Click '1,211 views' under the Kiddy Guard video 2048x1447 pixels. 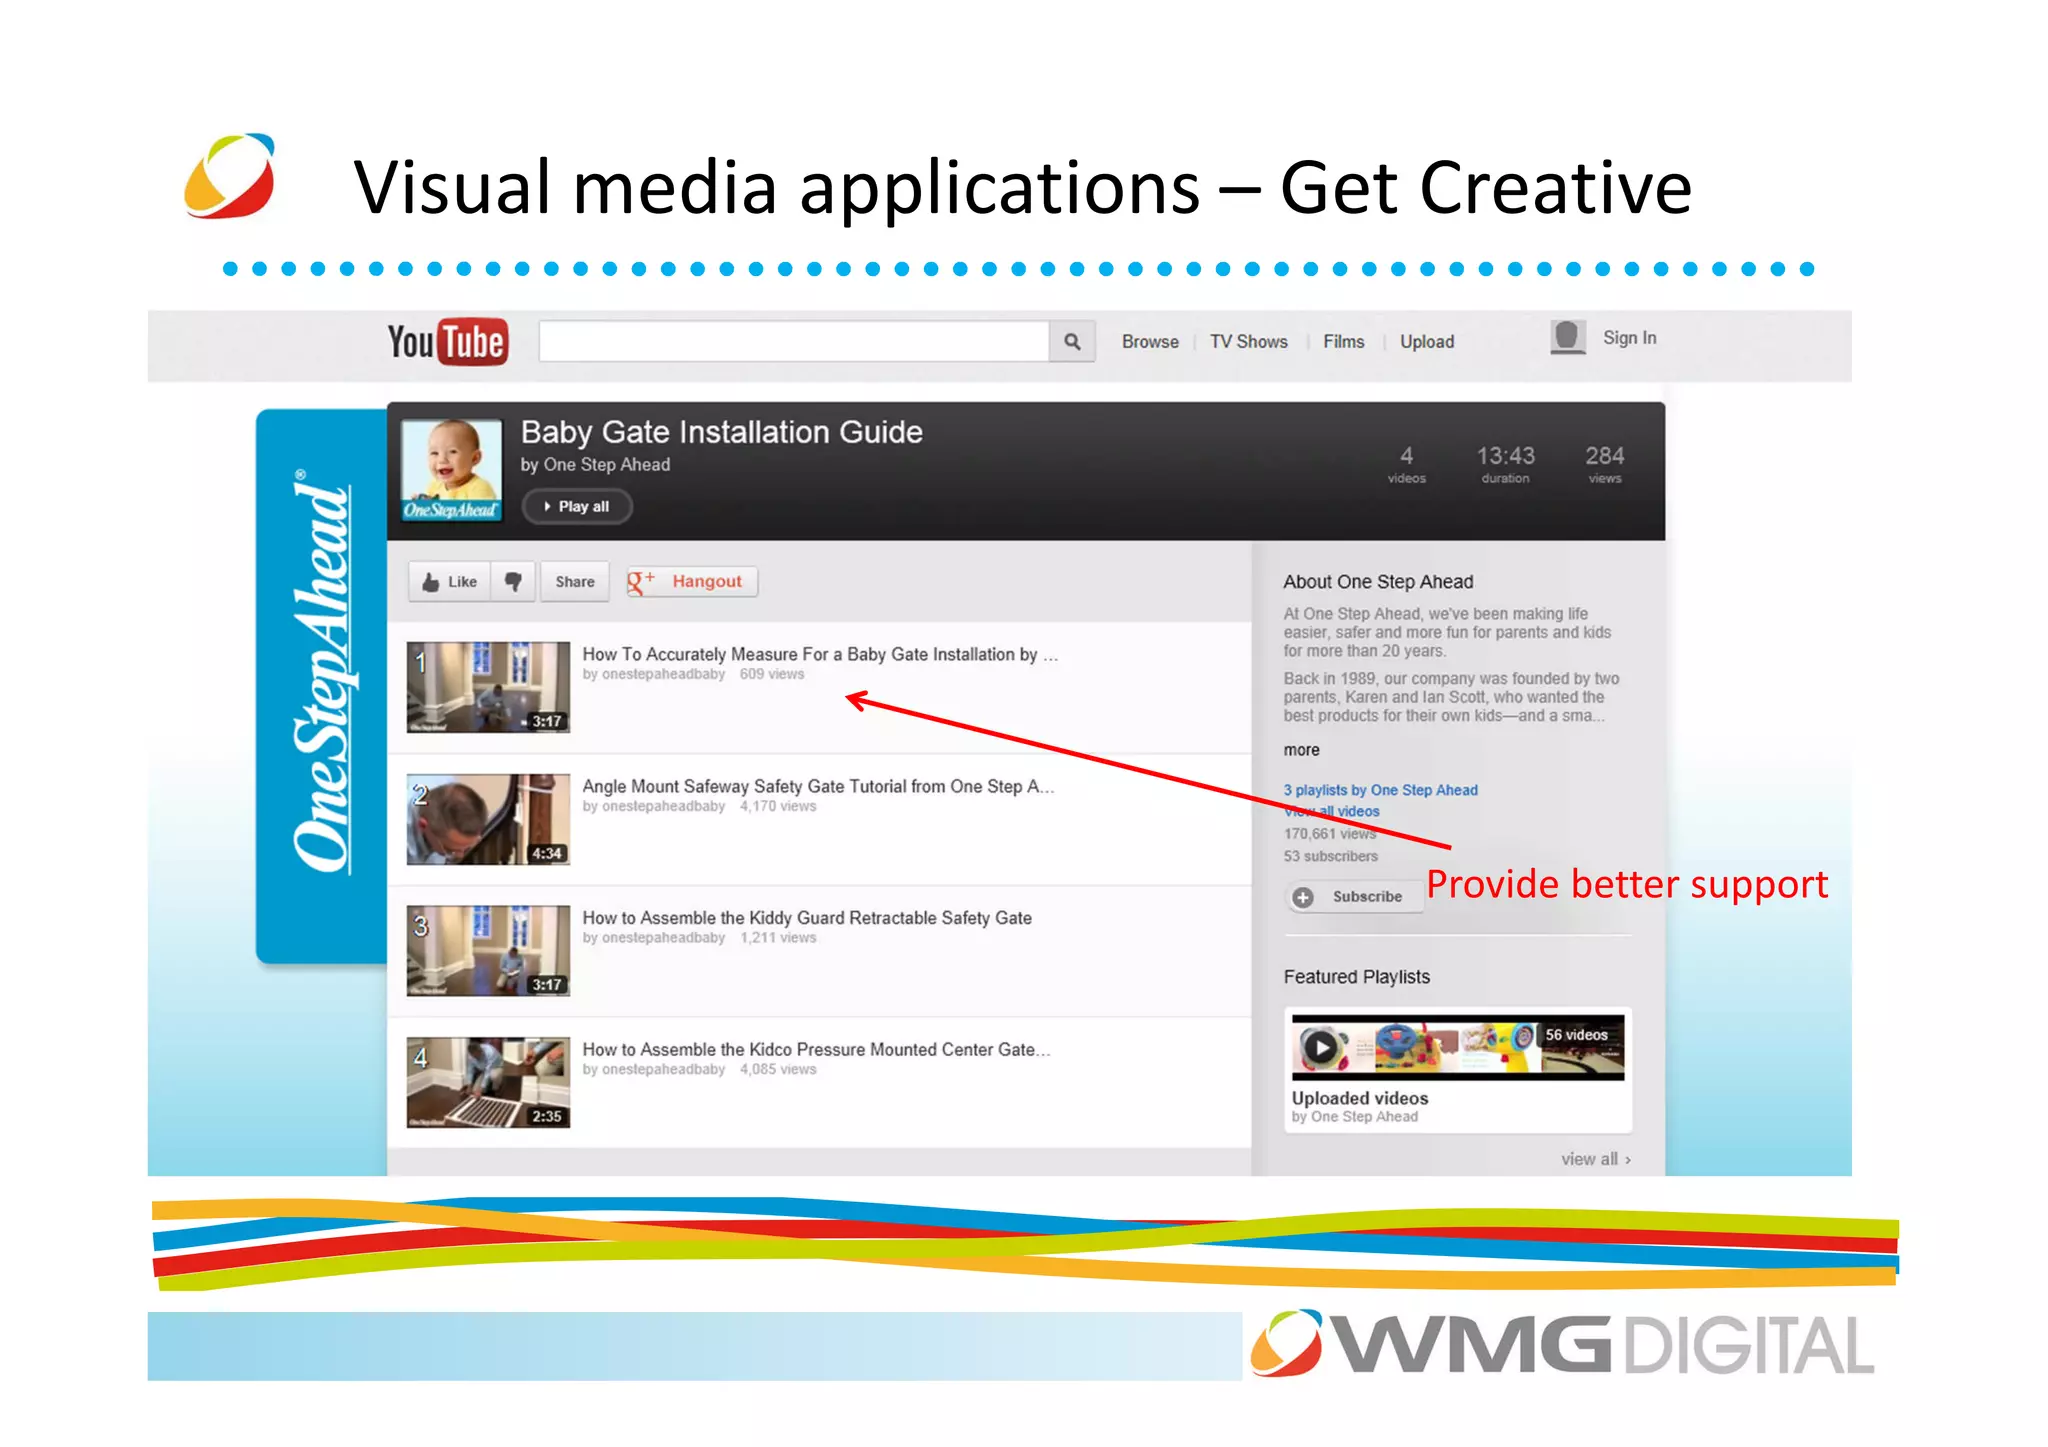[x=778, y=938]
